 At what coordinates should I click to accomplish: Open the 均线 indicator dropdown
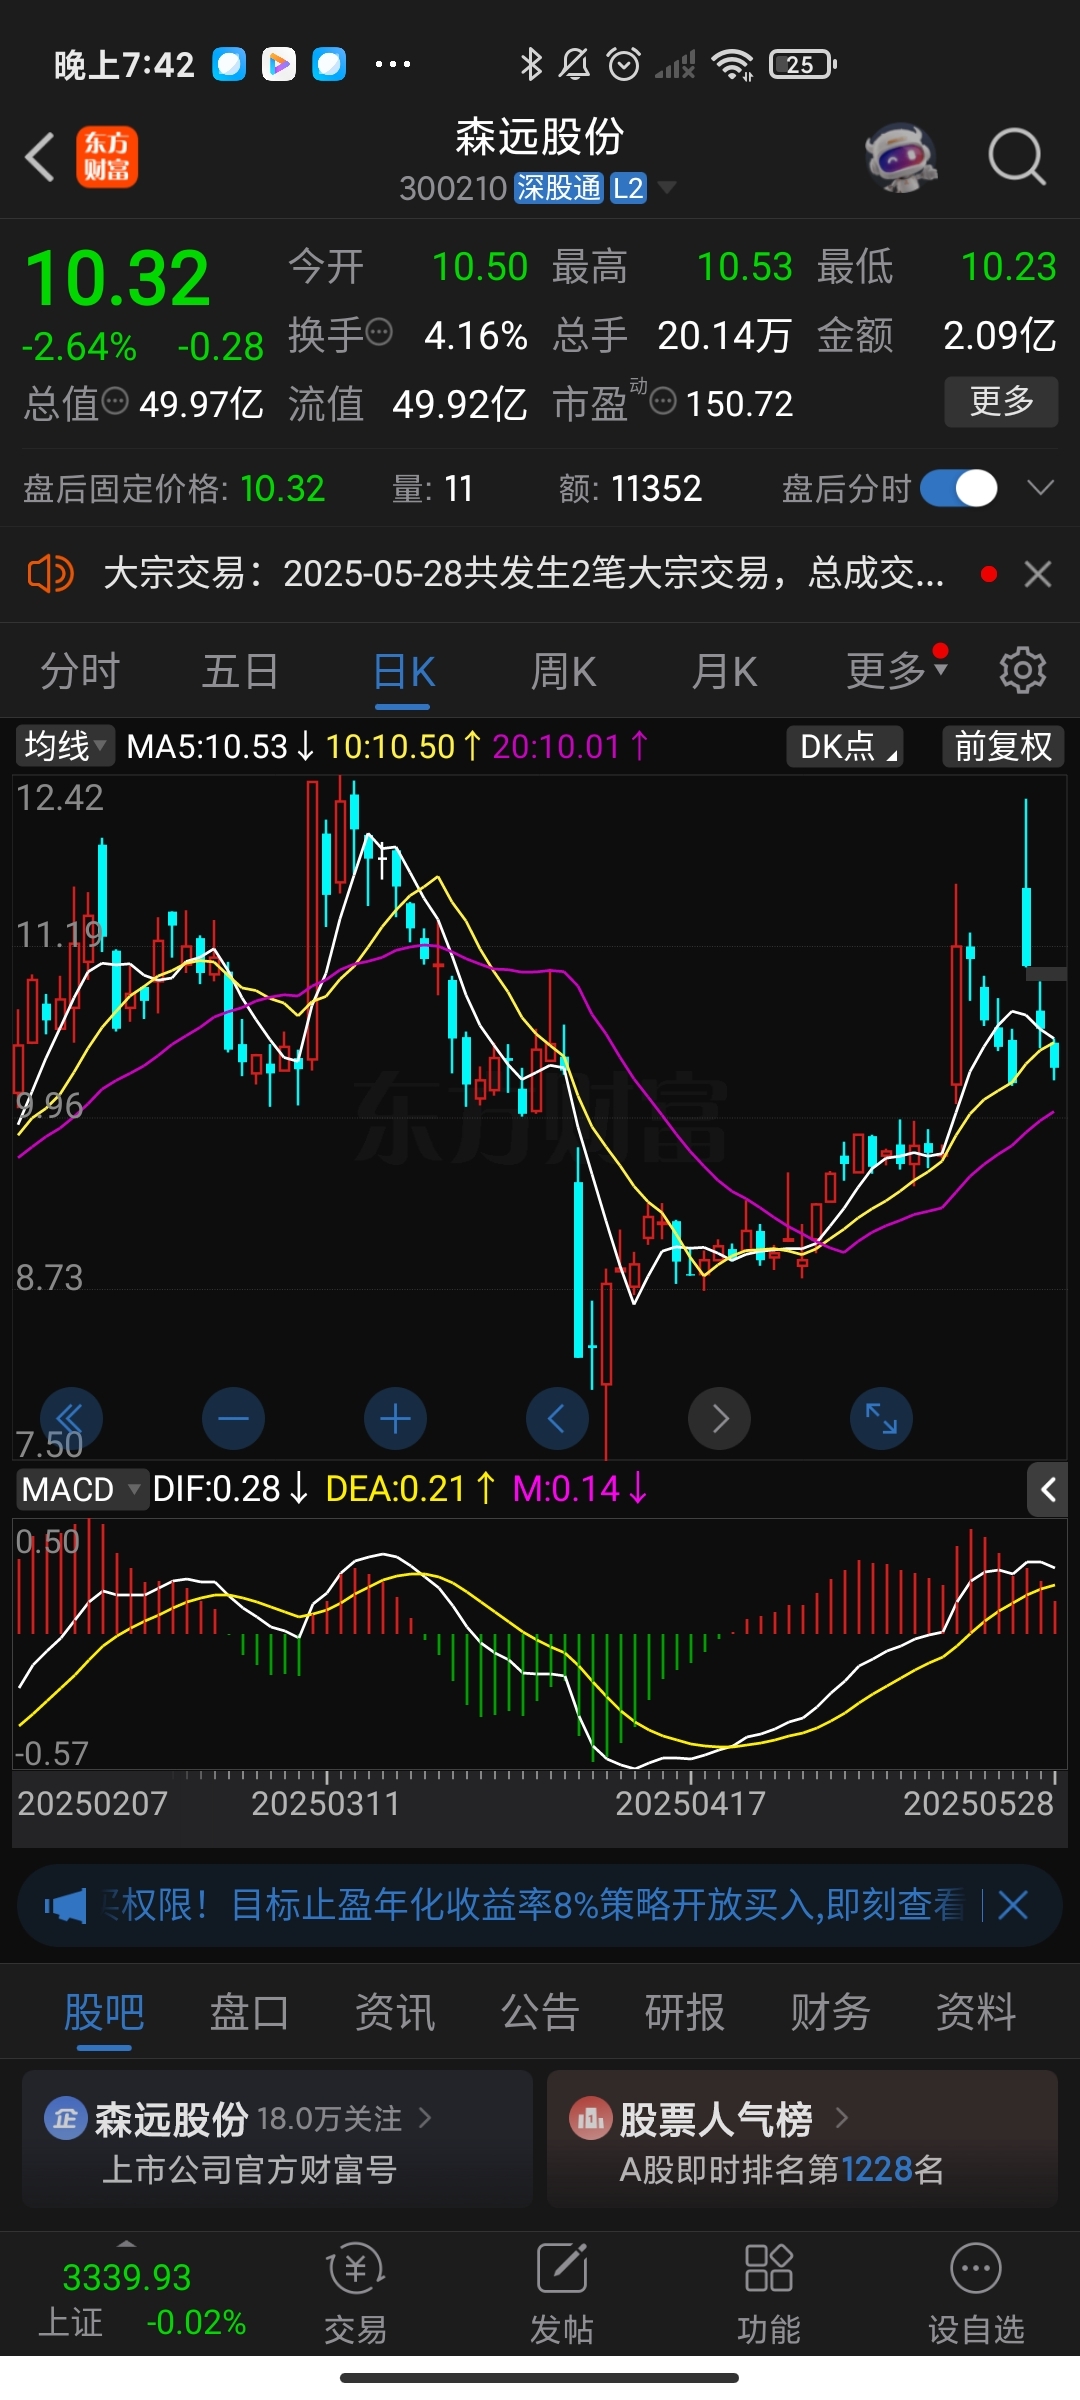[x=65, y=746]
